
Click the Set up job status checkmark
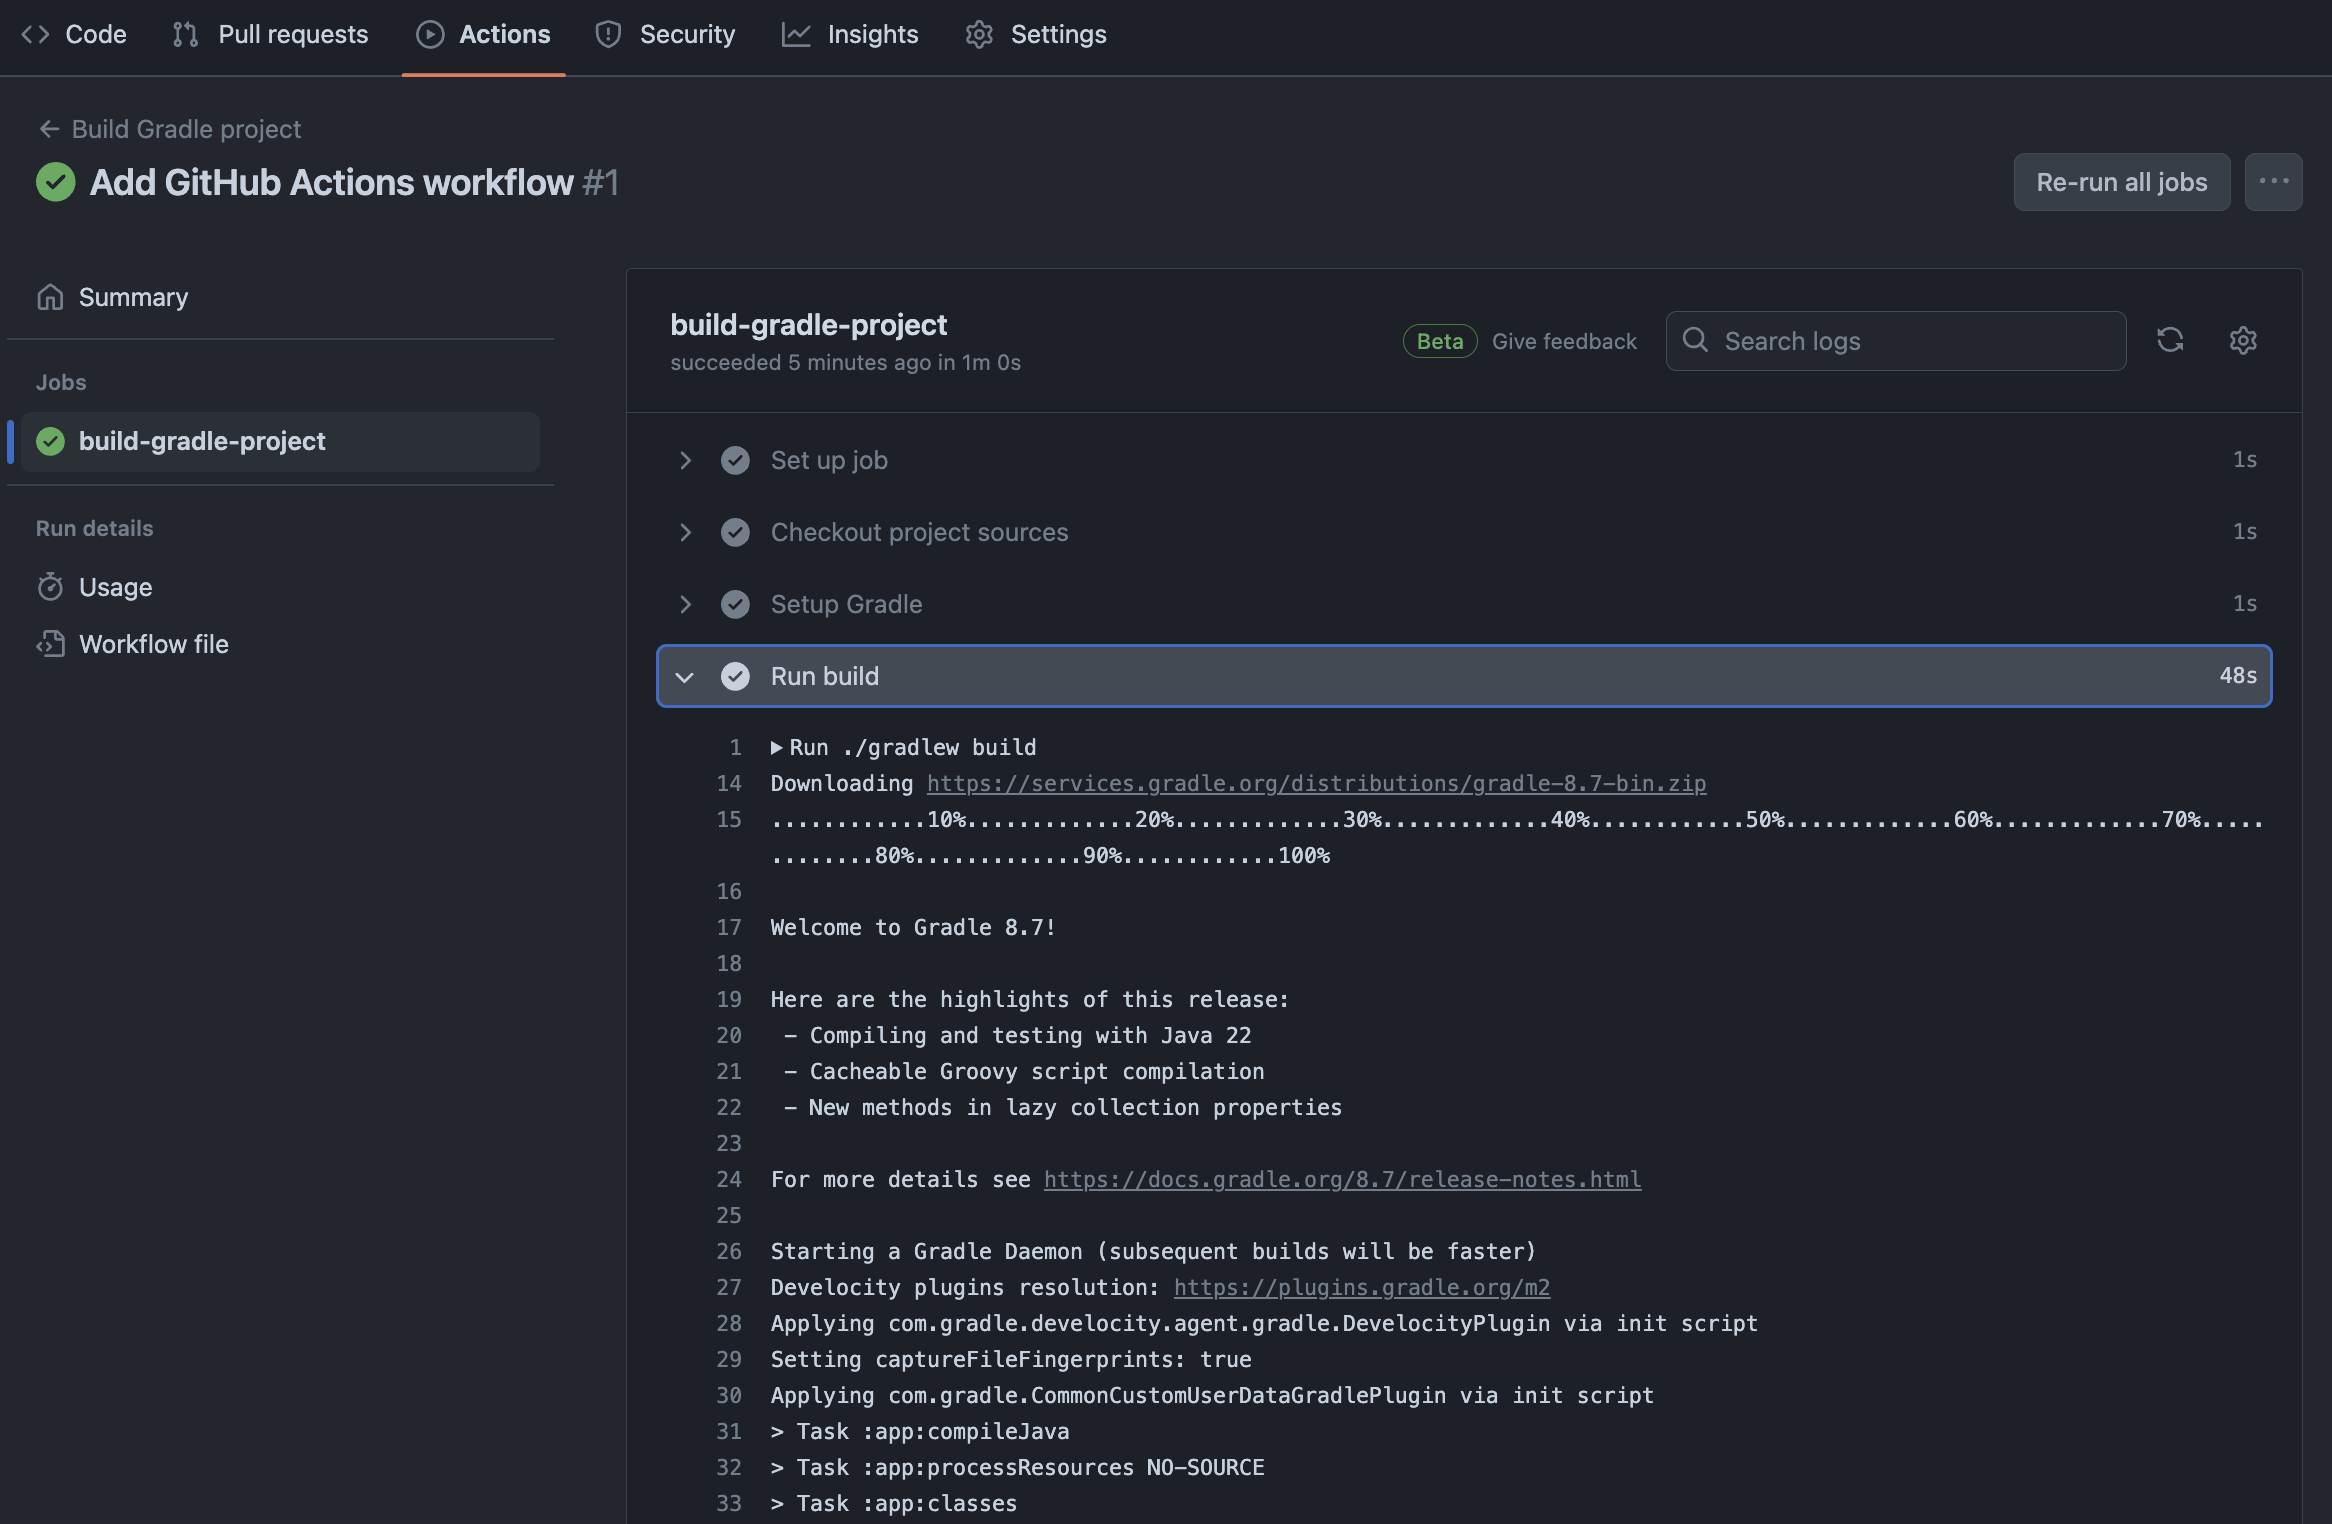[735, 460]
